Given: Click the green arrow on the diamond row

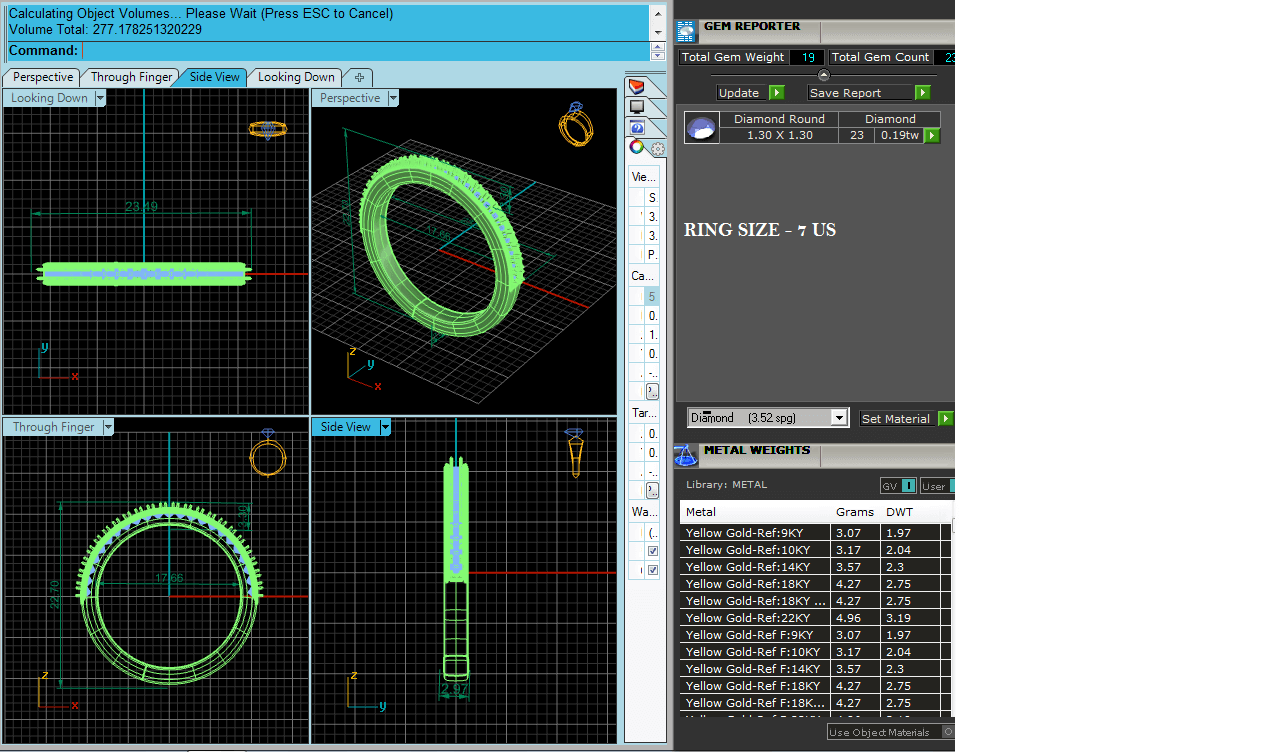Looking at the screenshot, I should pos(932,136).
